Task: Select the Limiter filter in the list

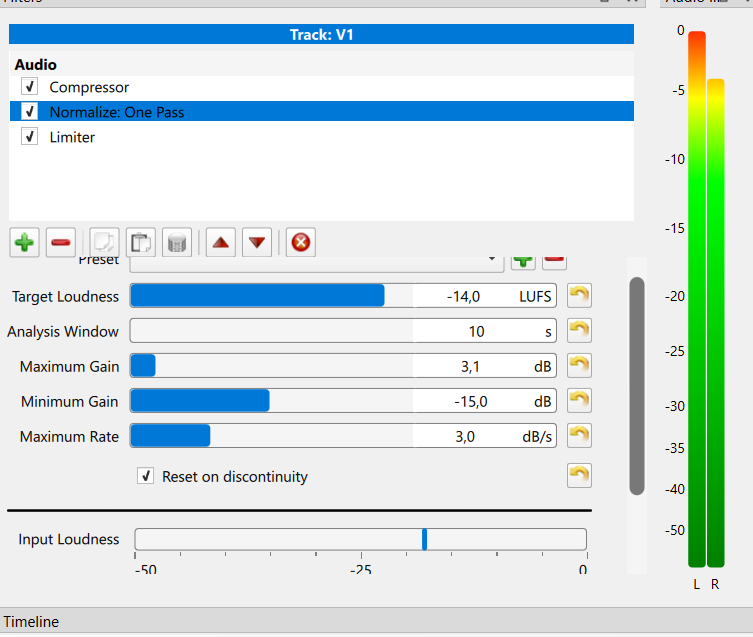Action: (72, 137)
